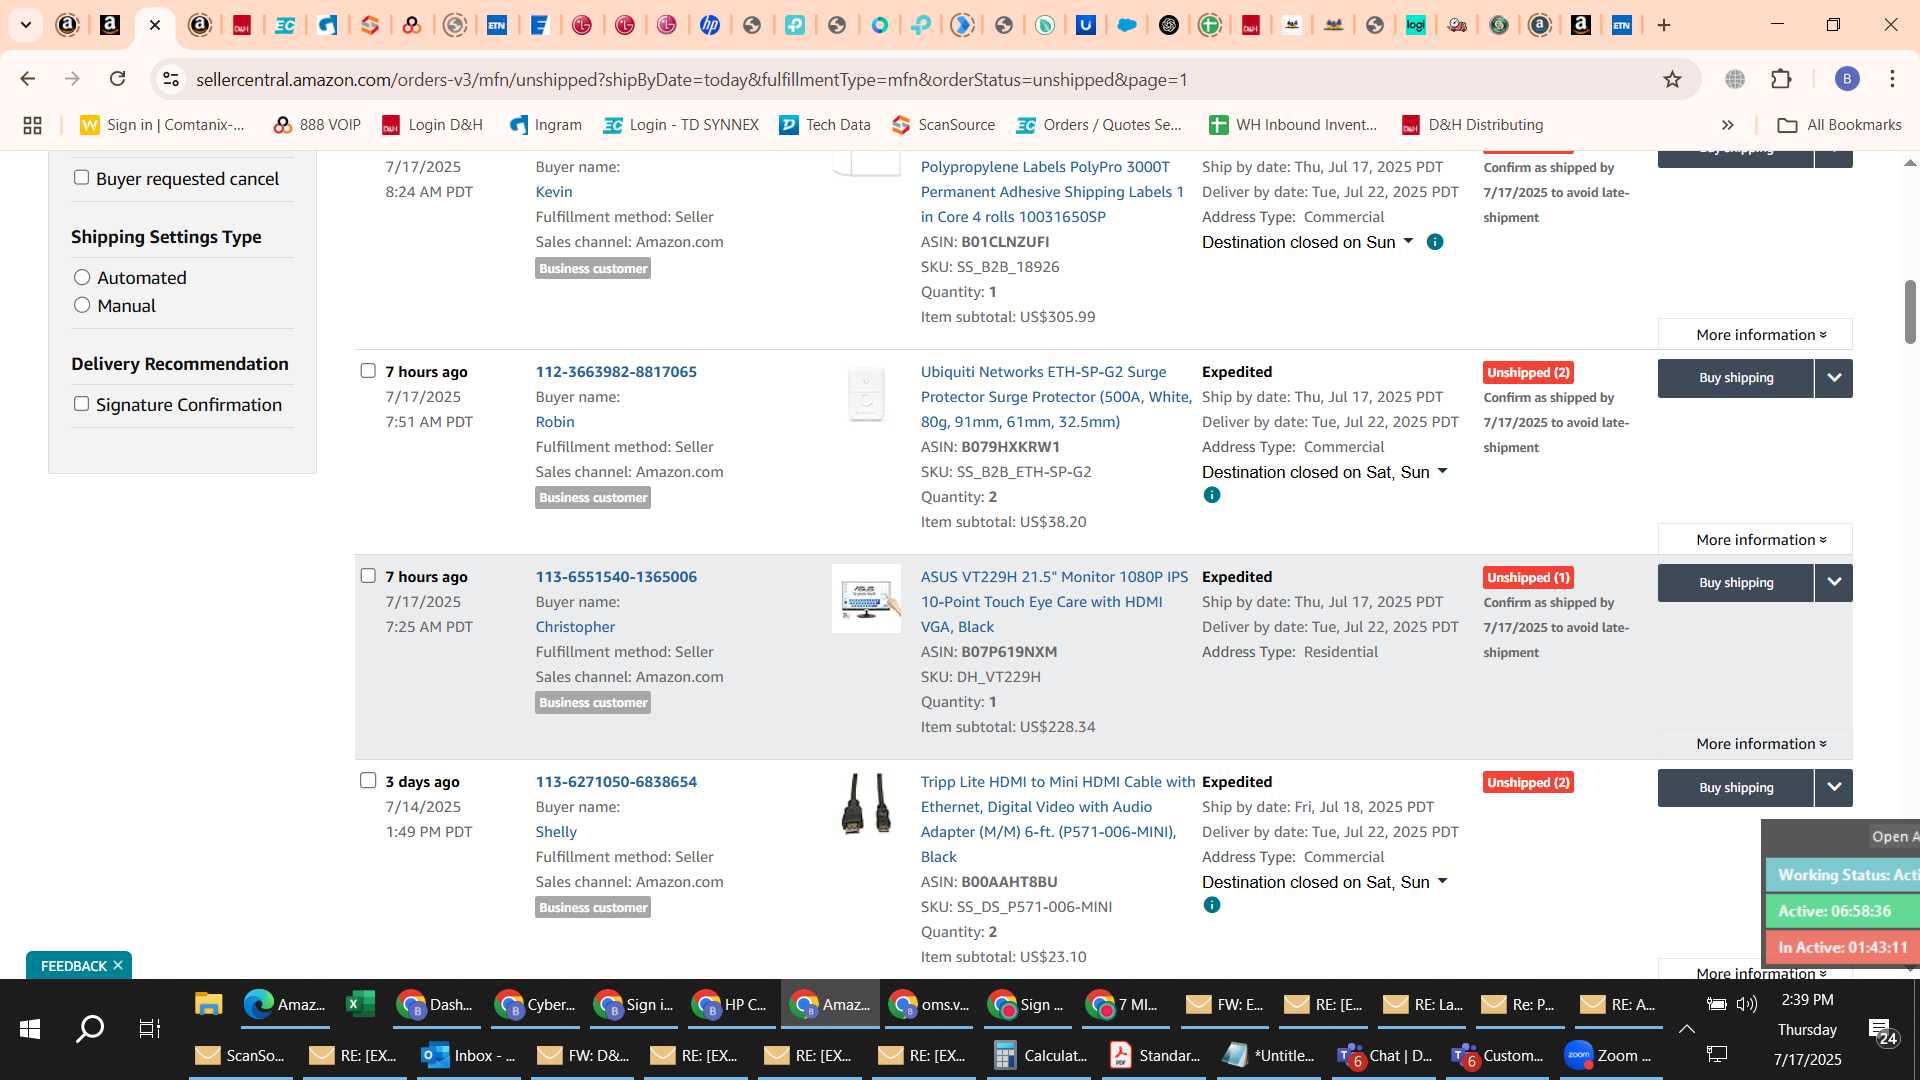1920x1080 pixels.
Task: Reload the Seller Central page
Action: (x=118, y=79)
